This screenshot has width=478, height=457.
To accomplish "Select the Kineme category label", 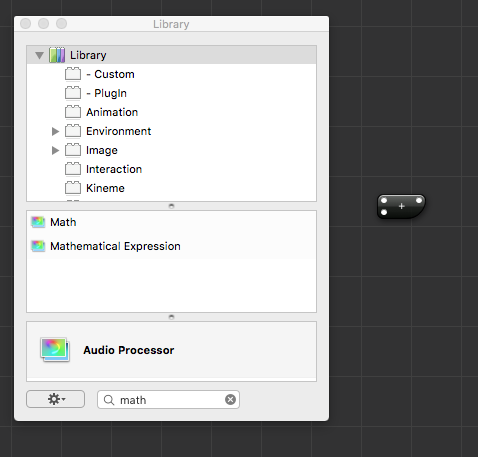I will coord(105,188).
